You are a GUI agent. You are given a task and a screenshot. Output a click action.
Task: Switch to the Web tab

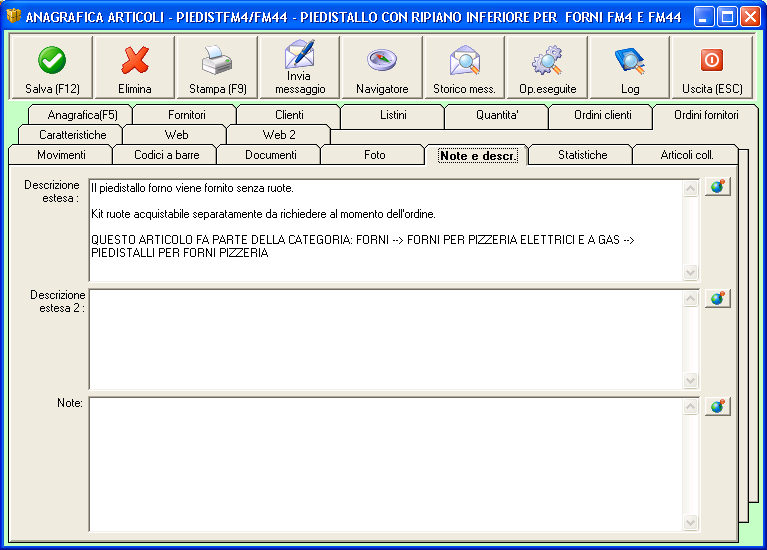coord(176,135)
